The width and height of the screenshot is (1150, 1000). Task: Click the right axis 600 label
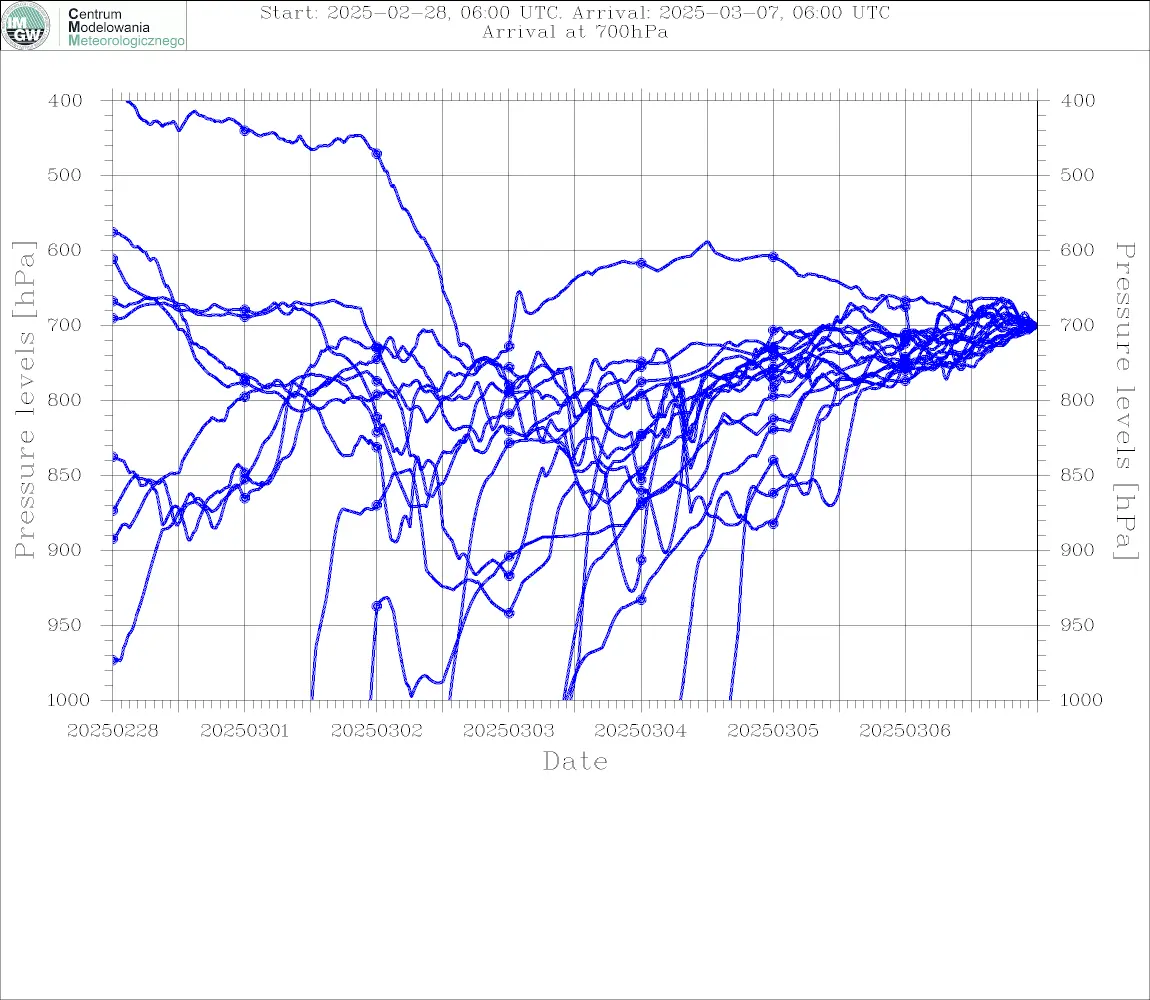(x=1078, y=250)
